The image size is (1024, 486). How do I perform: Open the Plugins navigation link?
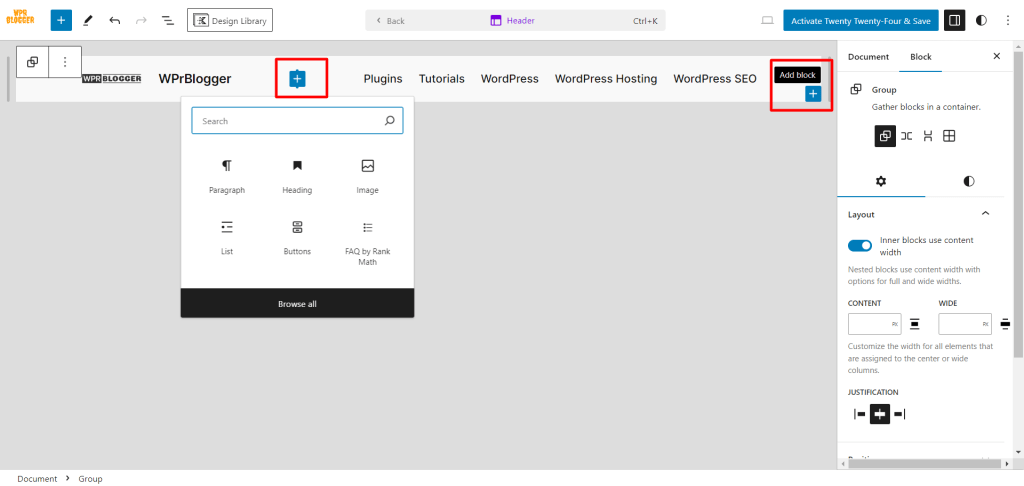click(383, 79)
